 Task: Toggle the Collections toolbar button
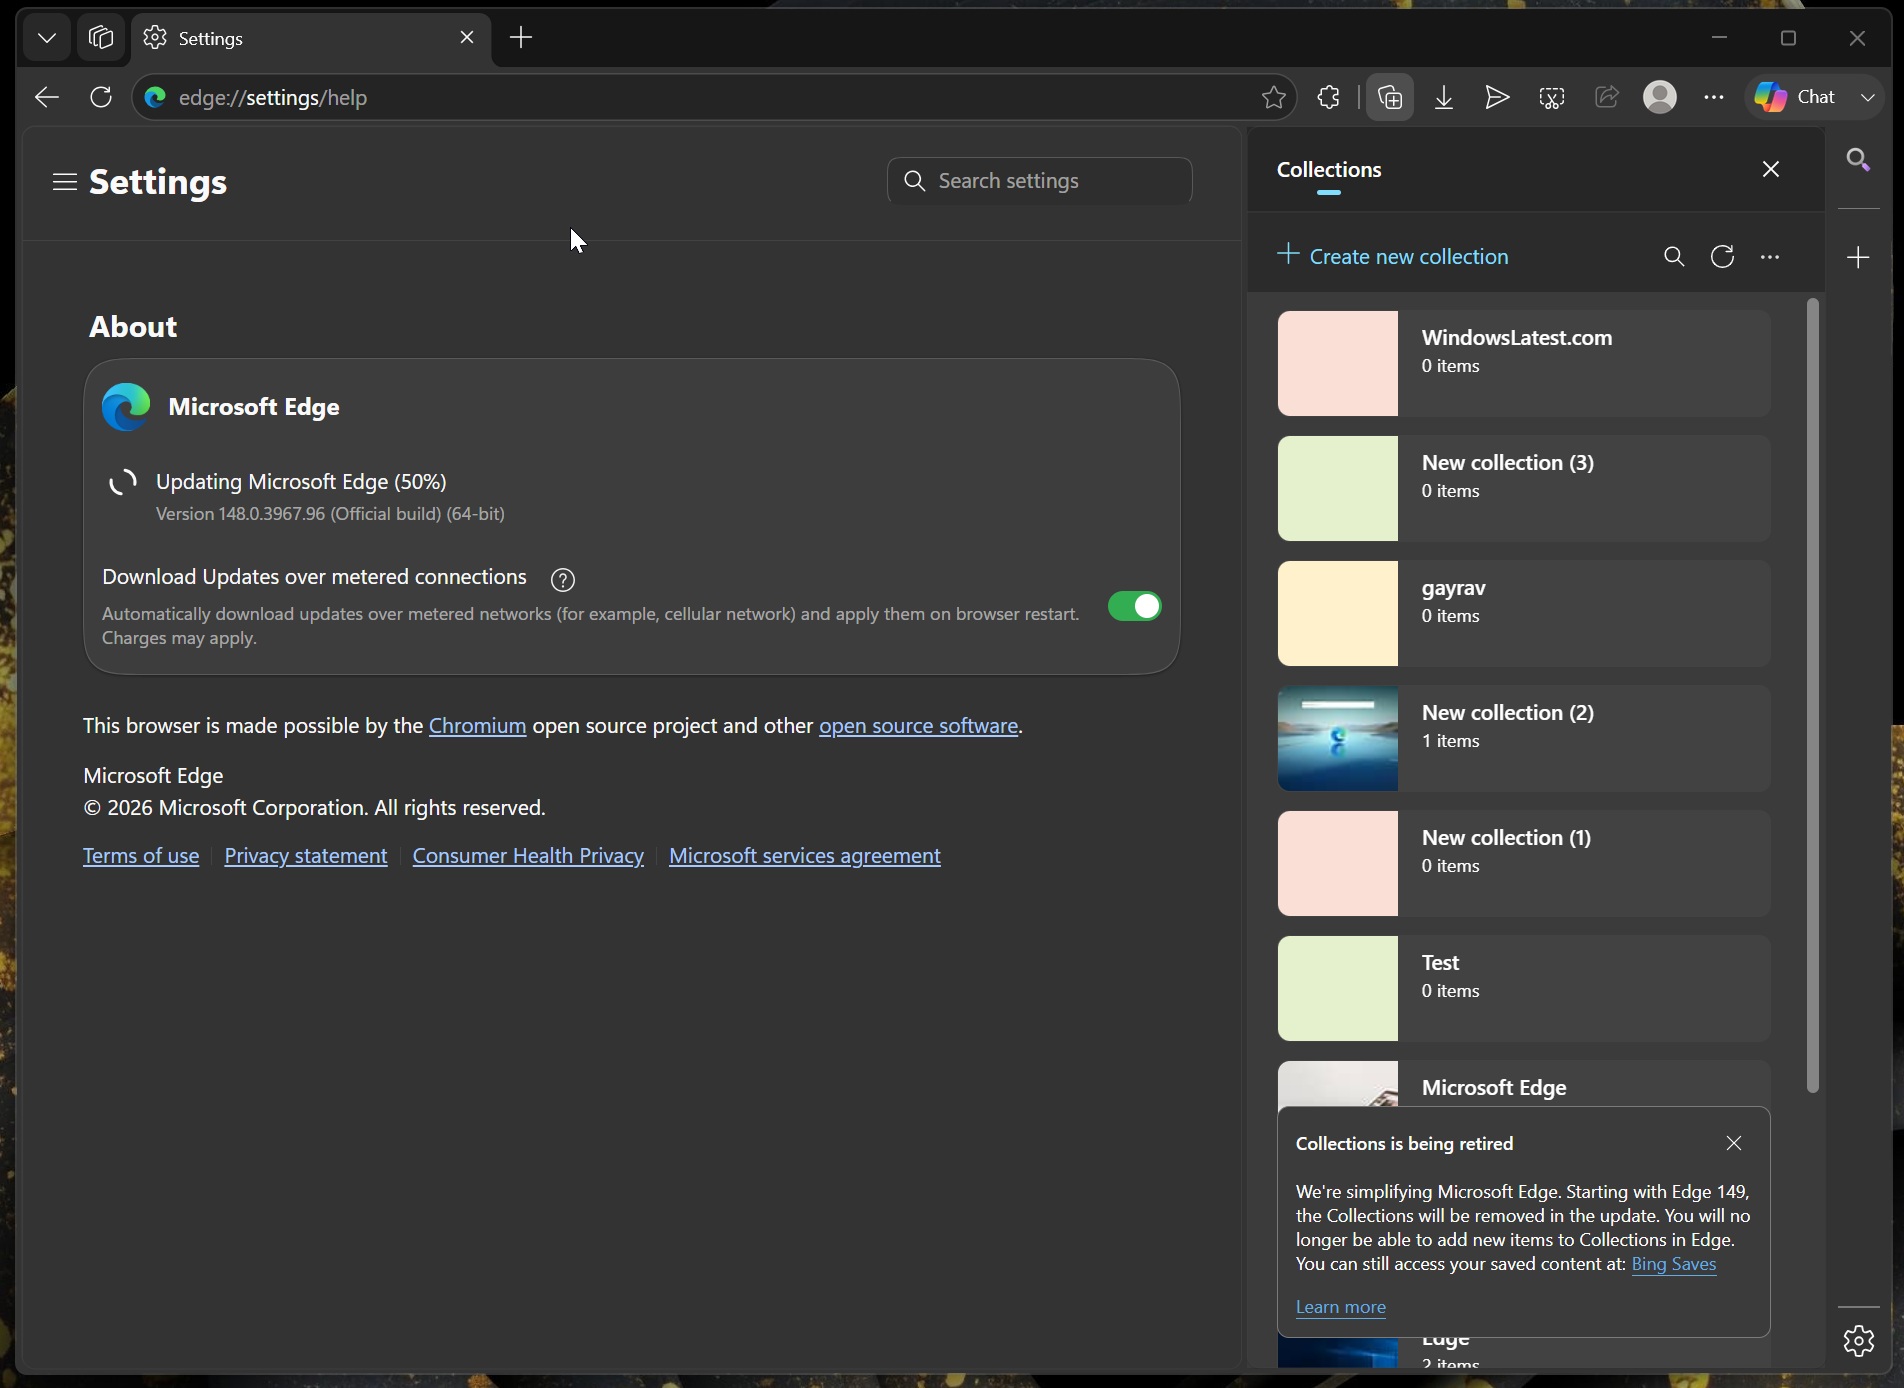tap(1390, 98)
